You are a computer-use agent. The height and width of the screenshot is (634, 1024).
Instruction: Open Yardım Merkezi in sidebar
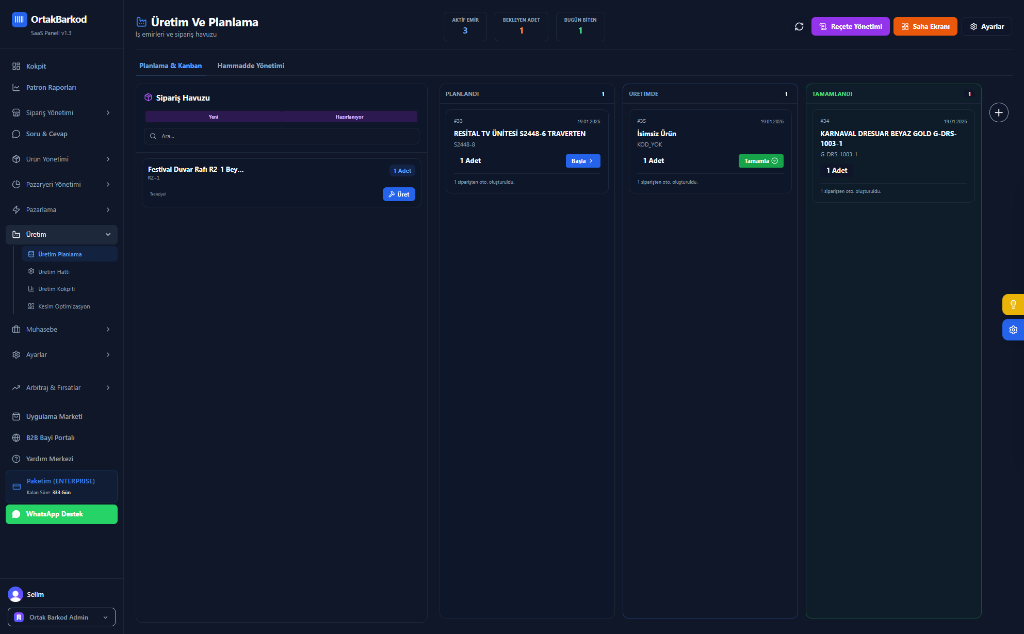(x=49, y=459)
